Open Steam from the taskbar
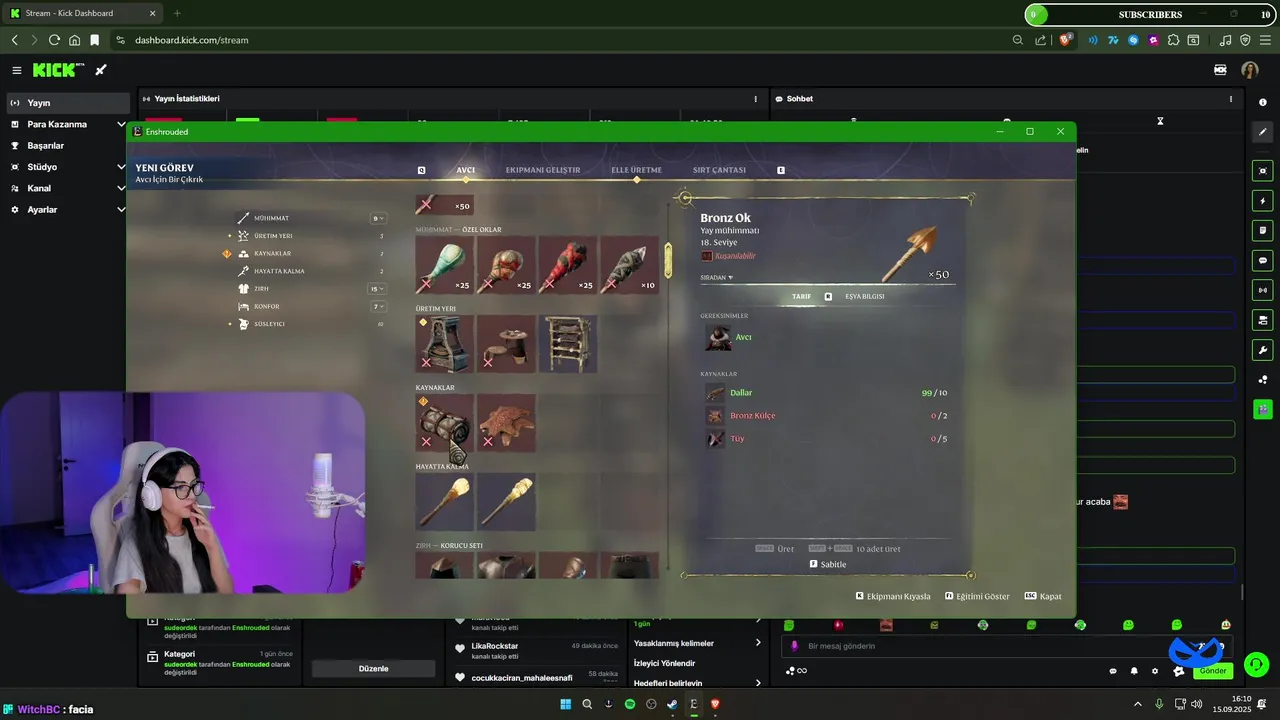 point(672,704)
